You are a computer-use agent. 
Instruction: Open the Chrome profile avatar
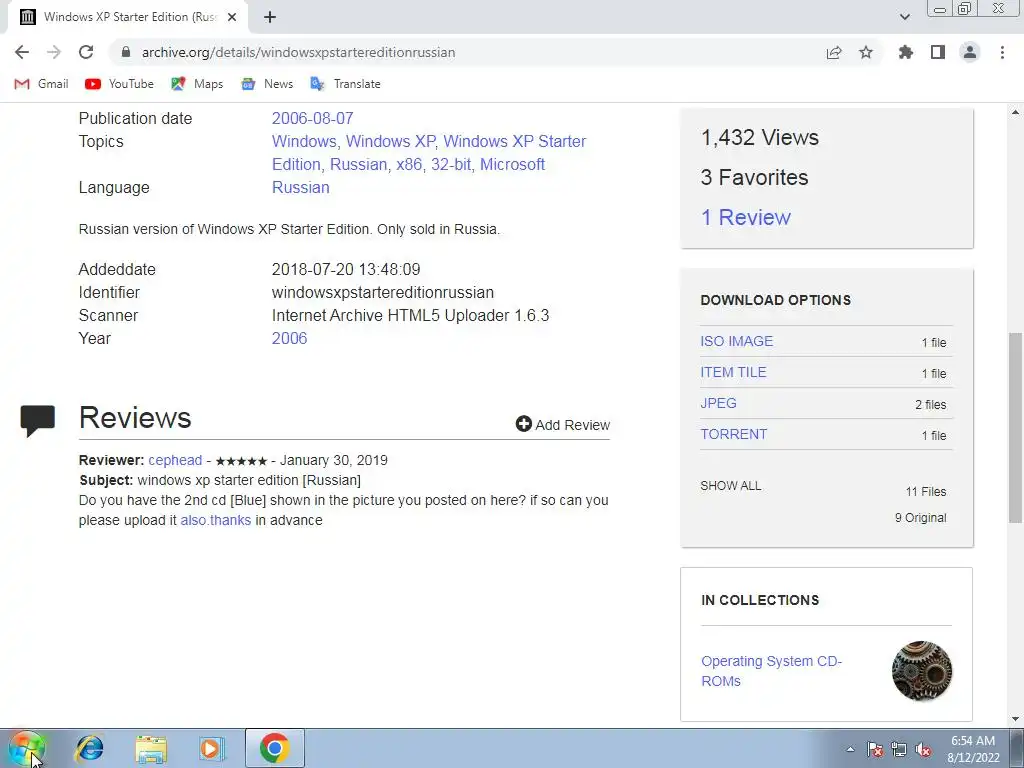click(970, 52)
